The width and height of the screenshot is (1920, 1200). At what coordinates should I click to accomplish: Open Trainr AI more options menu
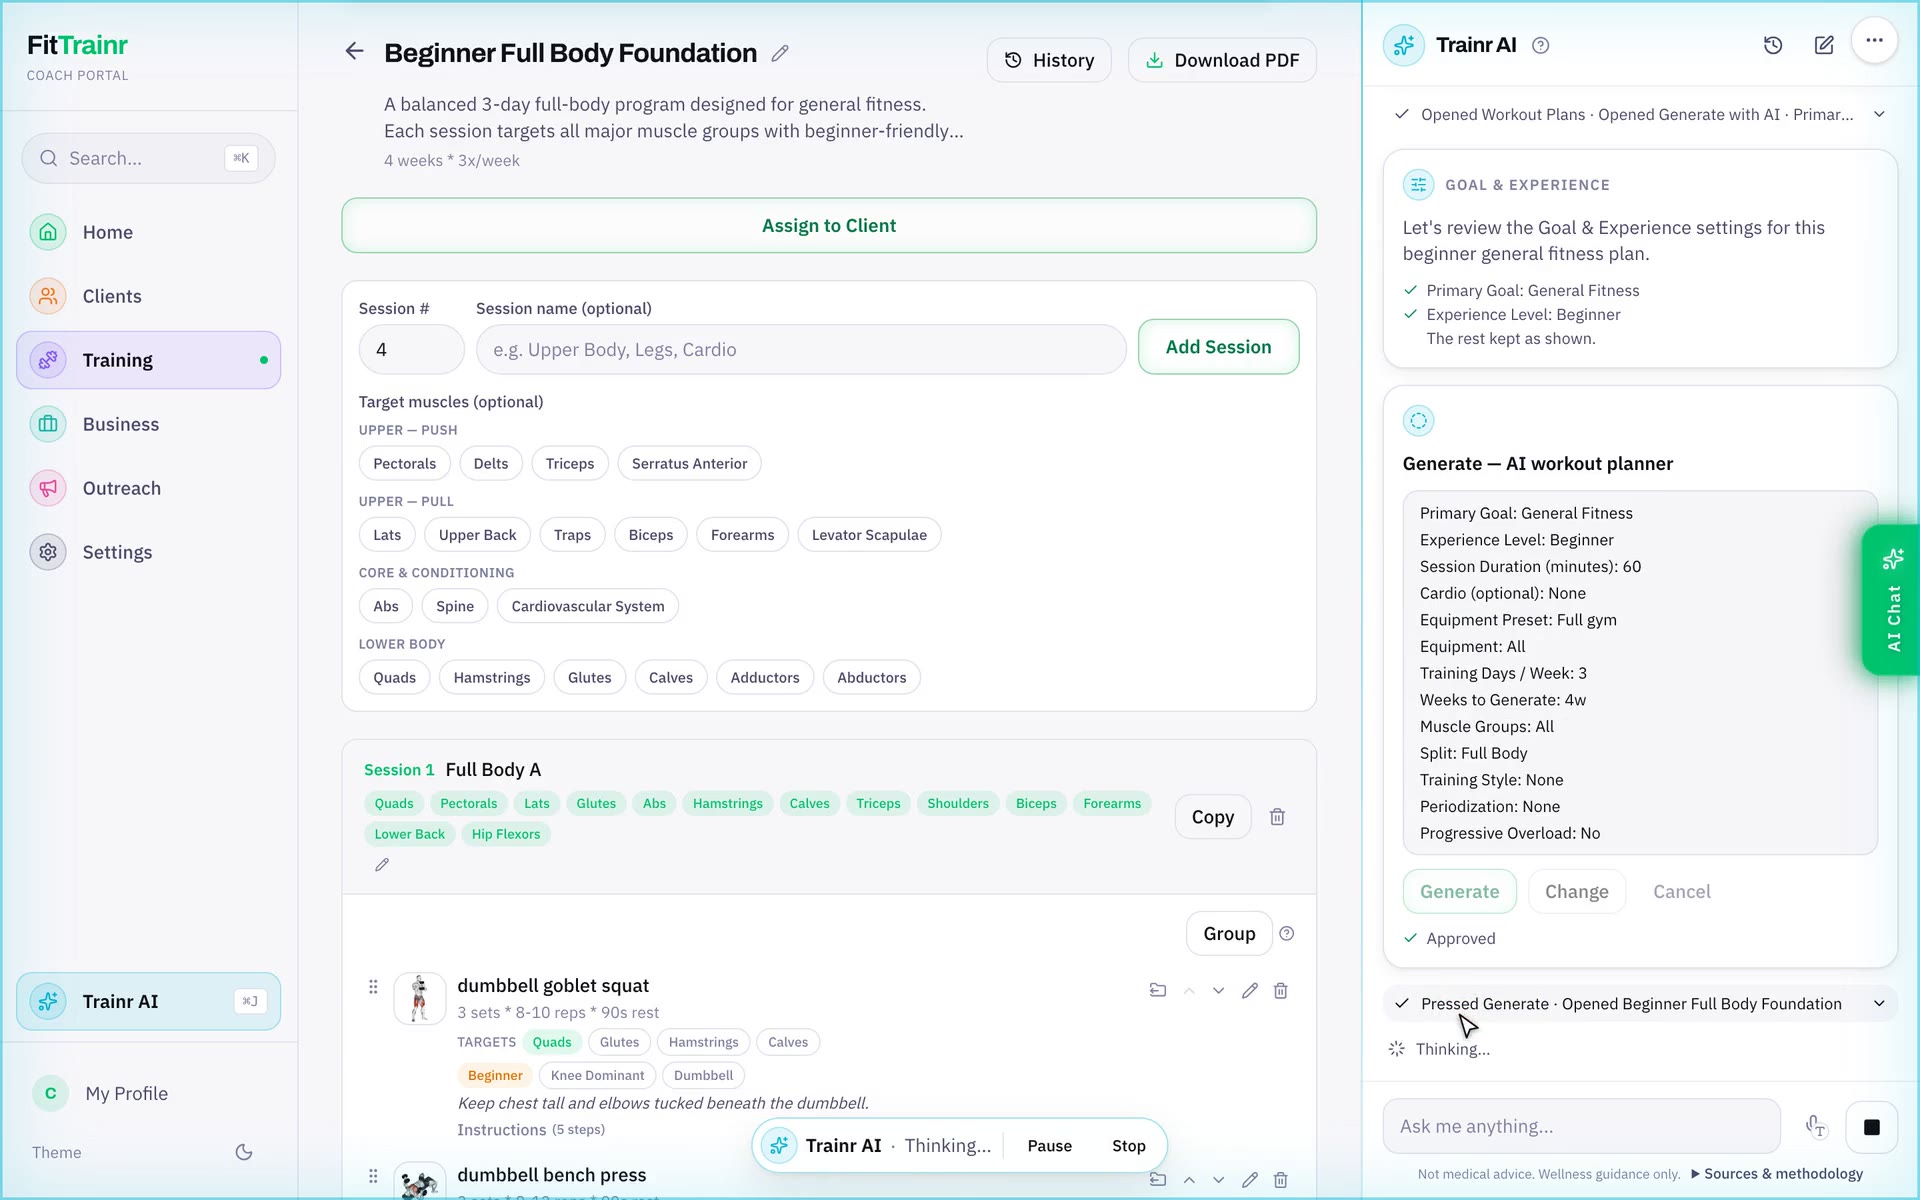pos(1874,41)
